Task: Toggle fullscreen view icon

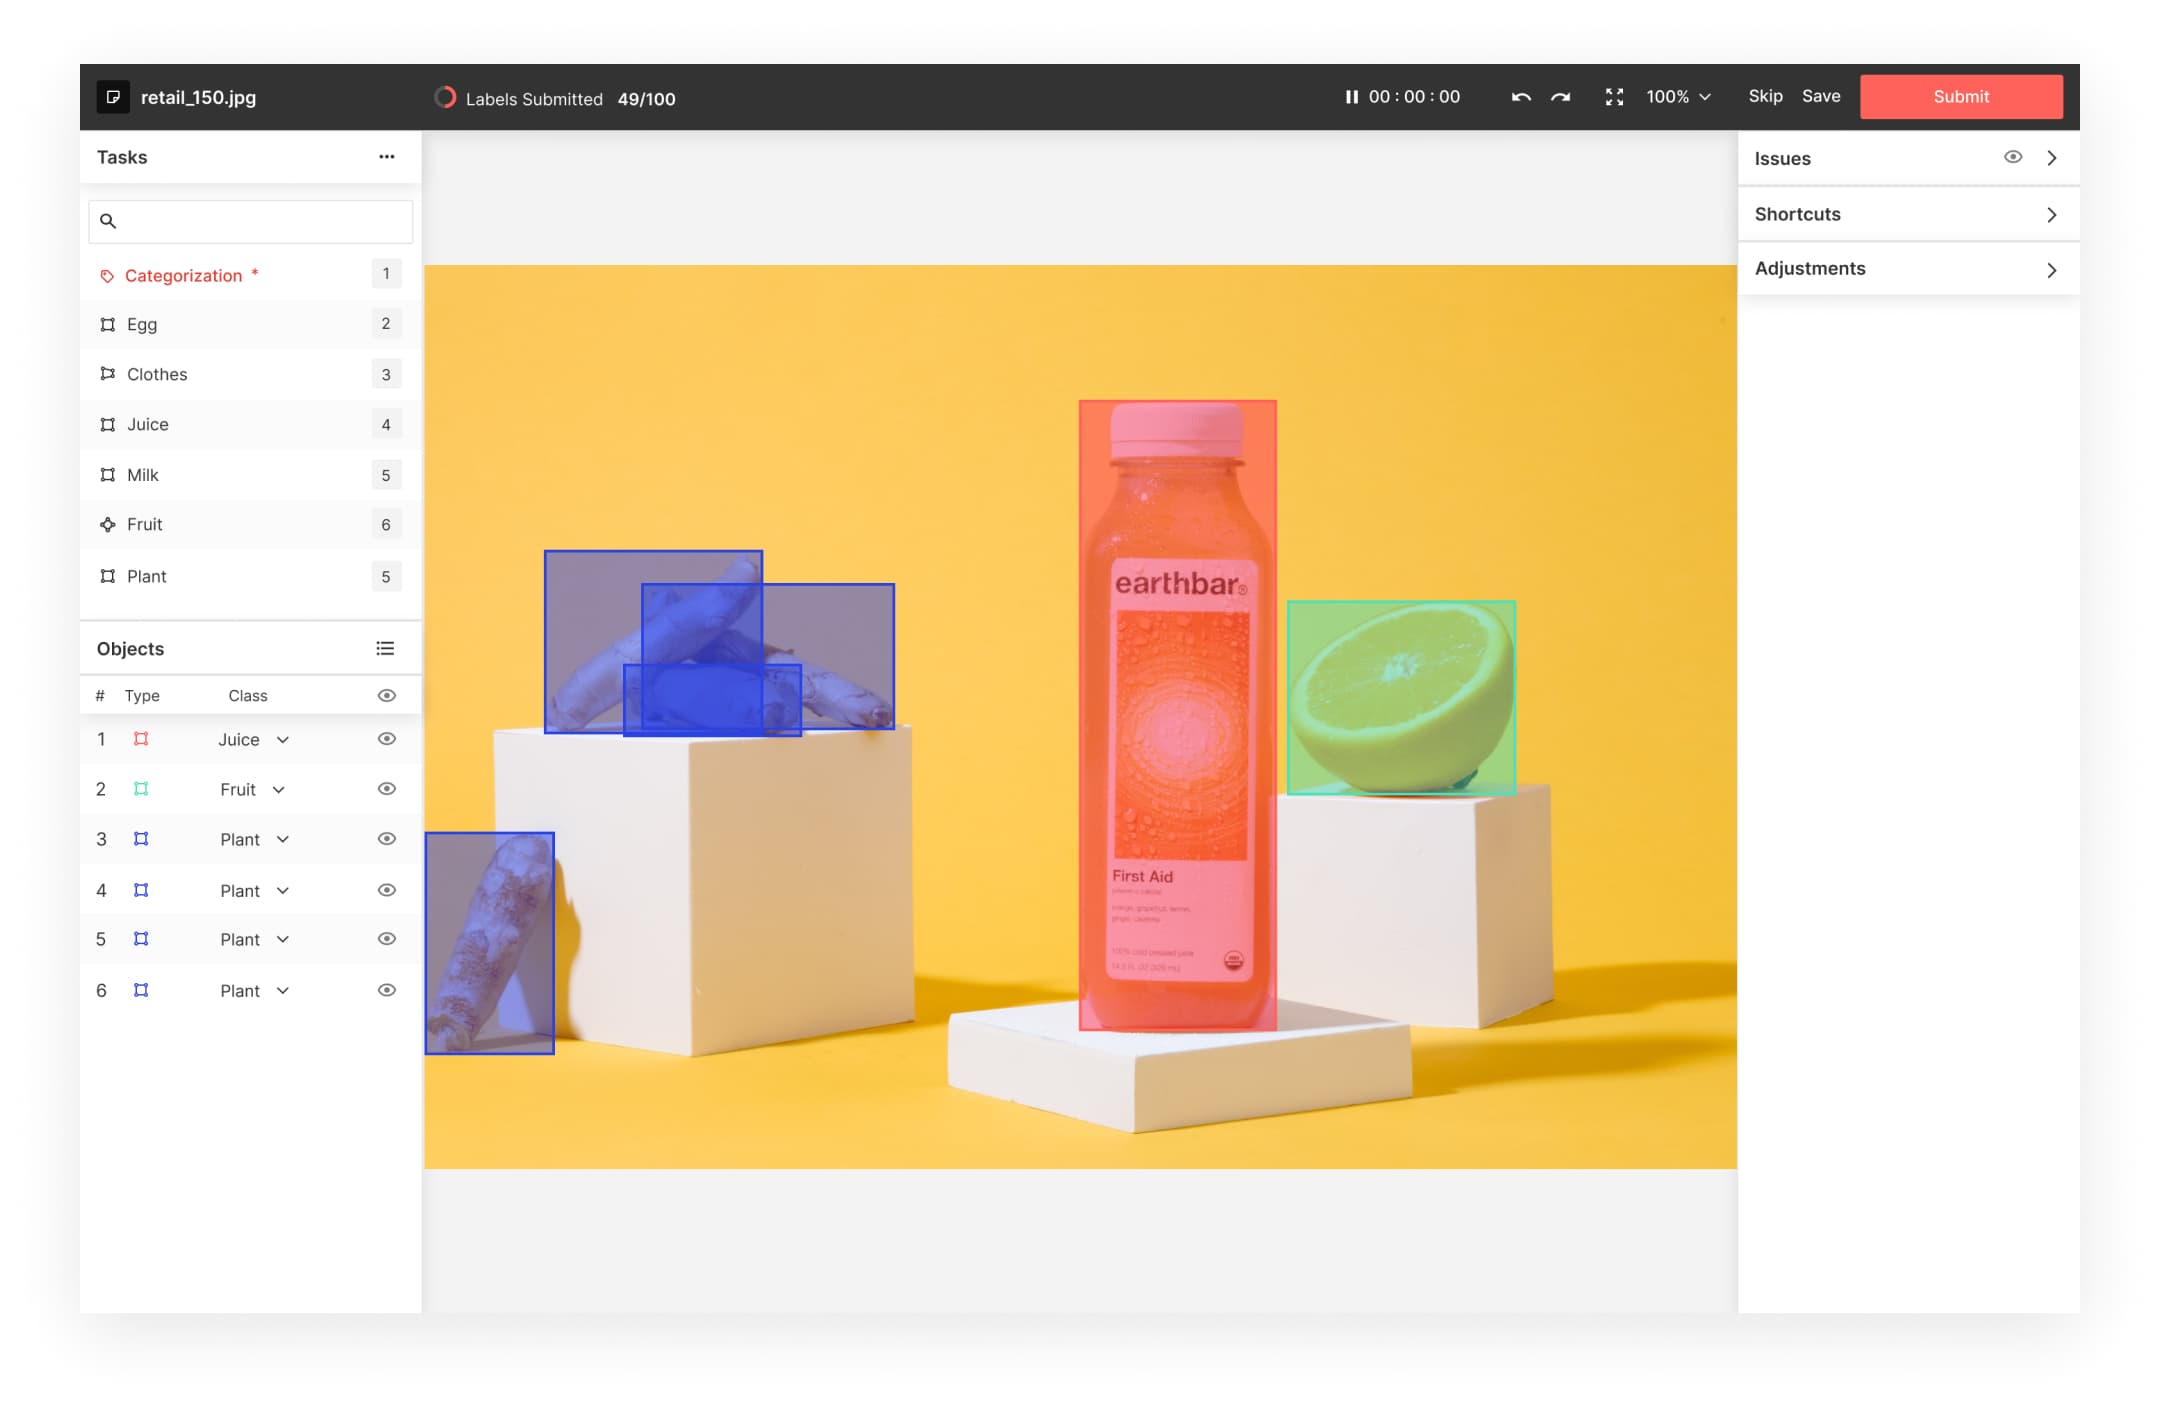Action: point(1614,97)
